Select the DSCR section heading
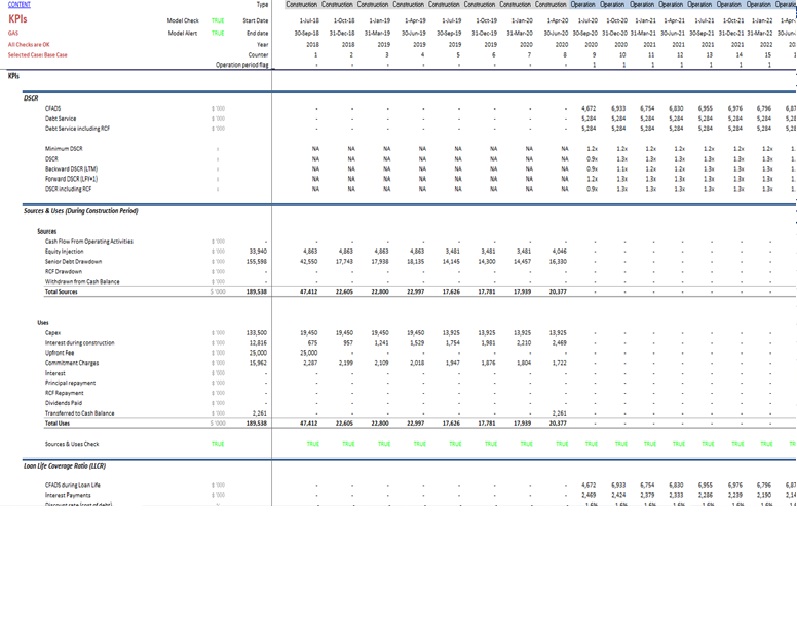The height and width of the screenshot is (637, 797). point(31,98)
